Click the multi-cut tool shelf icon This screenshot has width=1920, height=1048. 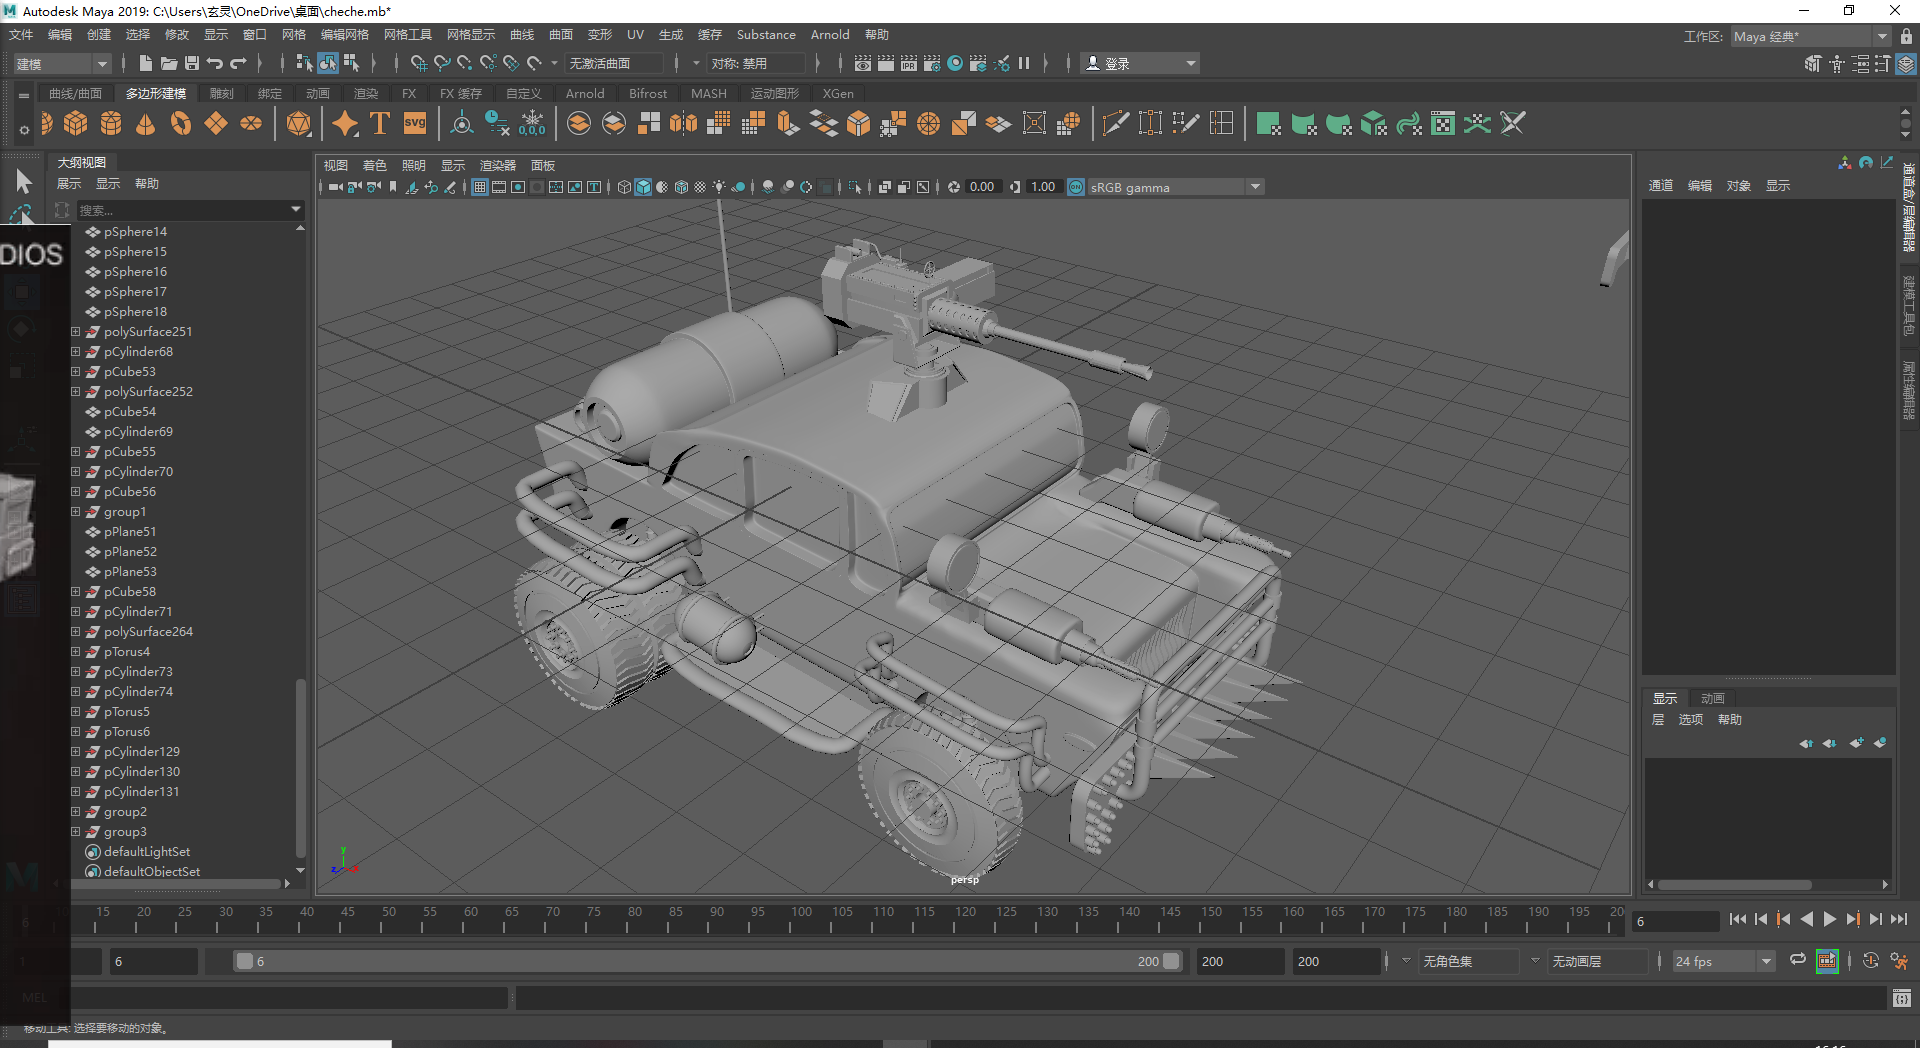[x=1115, y=124]
